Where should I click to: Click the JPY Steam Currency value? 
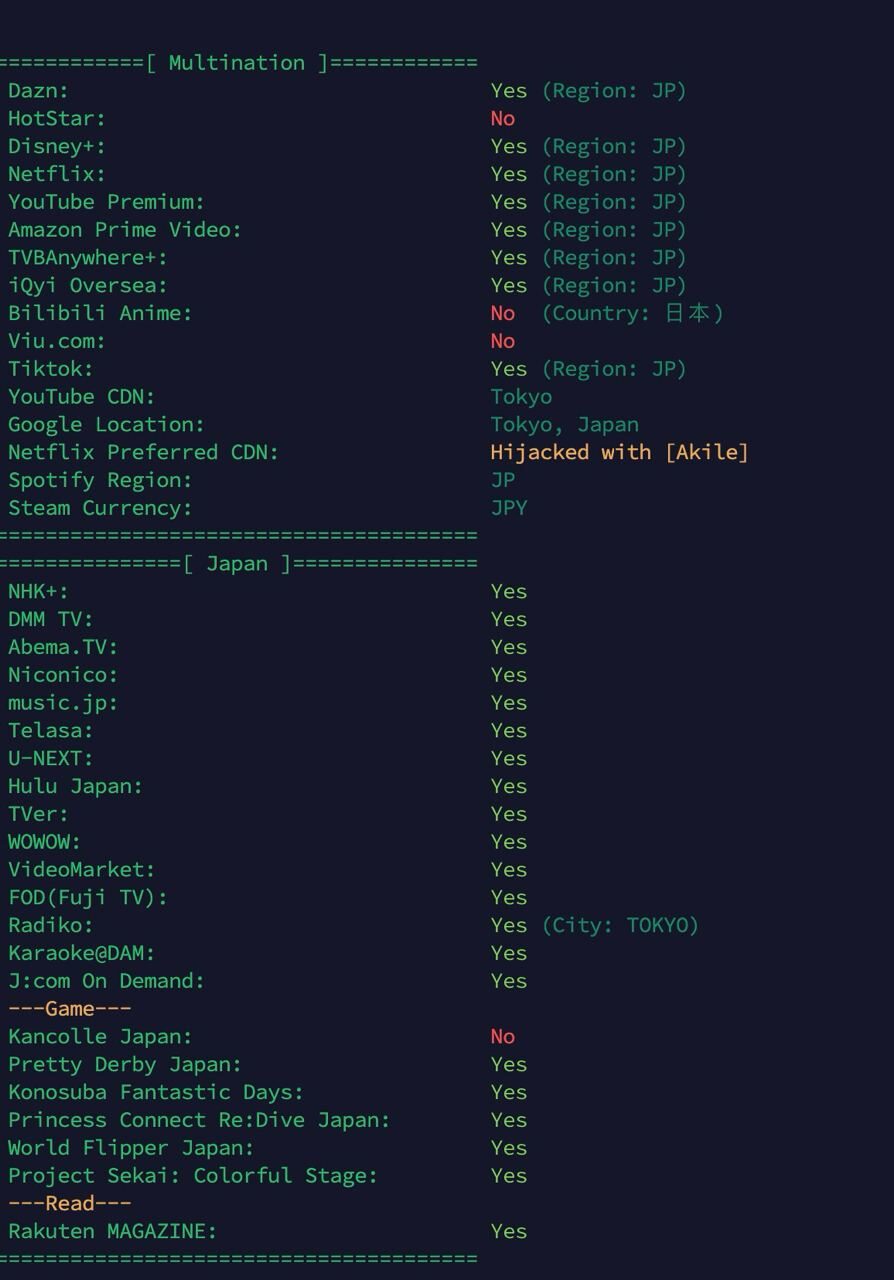[x=508, y=509]
